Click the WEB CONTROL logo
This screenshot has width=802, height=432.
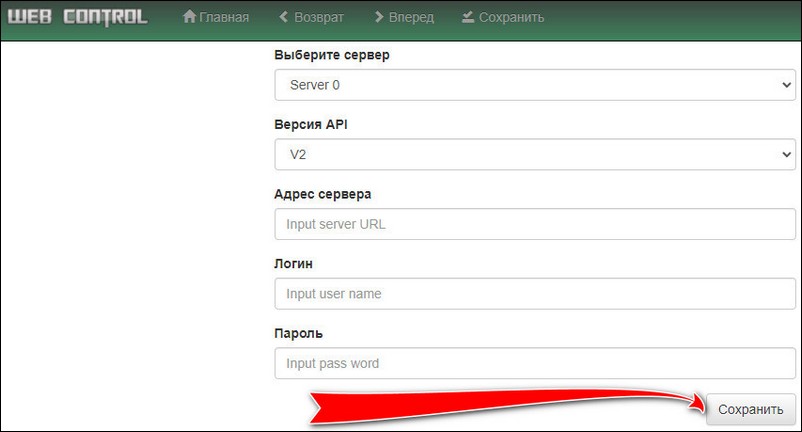click(x=78, y=17)
